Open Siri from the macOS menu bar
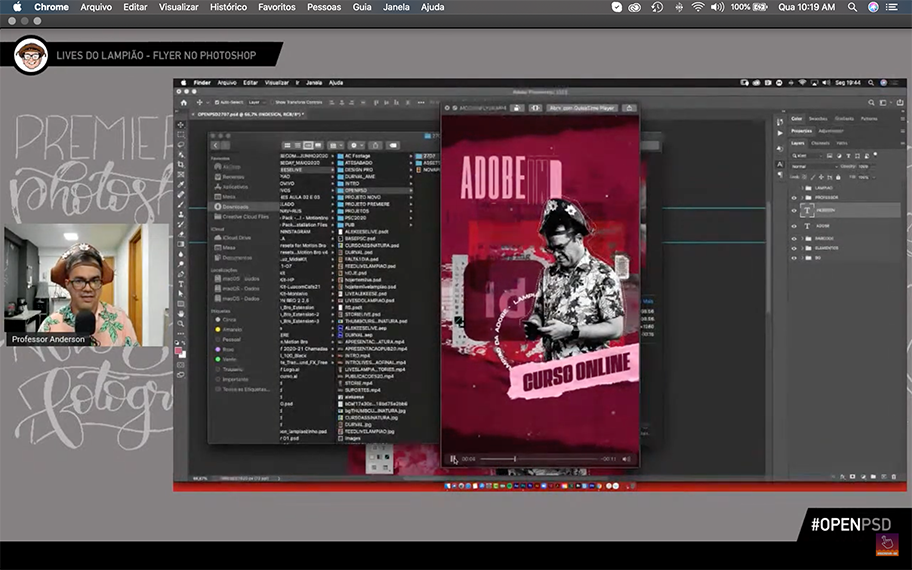The height and width of the screenshot is (570, 912). pyautogui.click(x=873, y=7)
